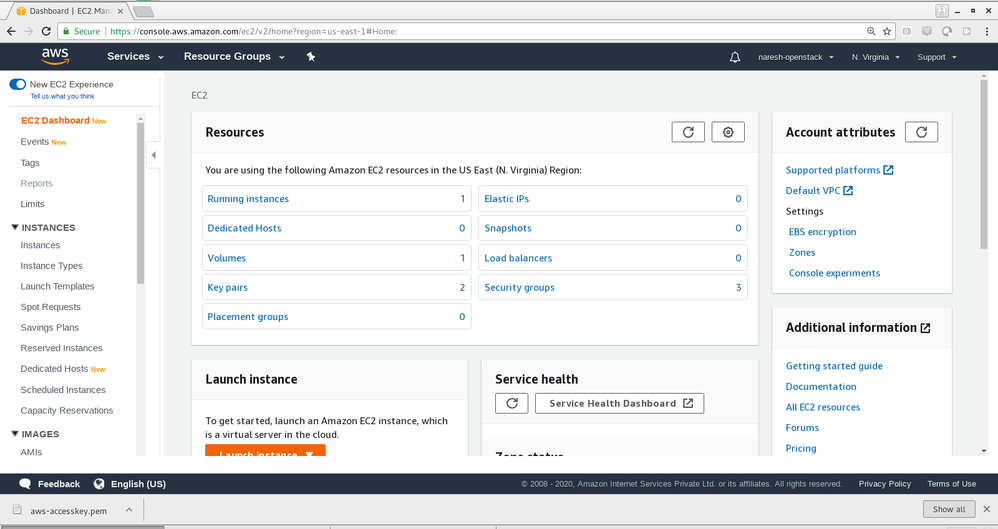The image size is (998, 529).
Task: Refresh the Service health panel
Action: coord(512,403)
